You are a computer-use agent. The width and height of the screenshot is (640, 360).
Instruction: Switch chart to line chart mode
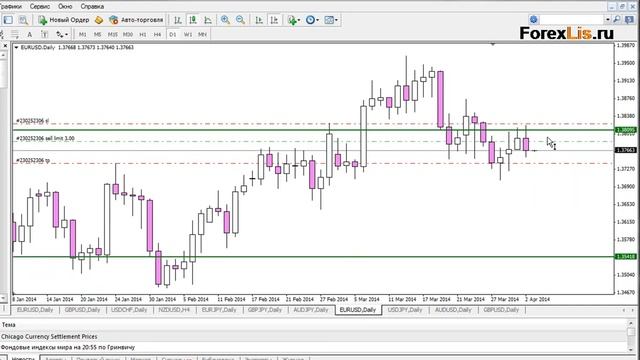[x=208, y=20]
